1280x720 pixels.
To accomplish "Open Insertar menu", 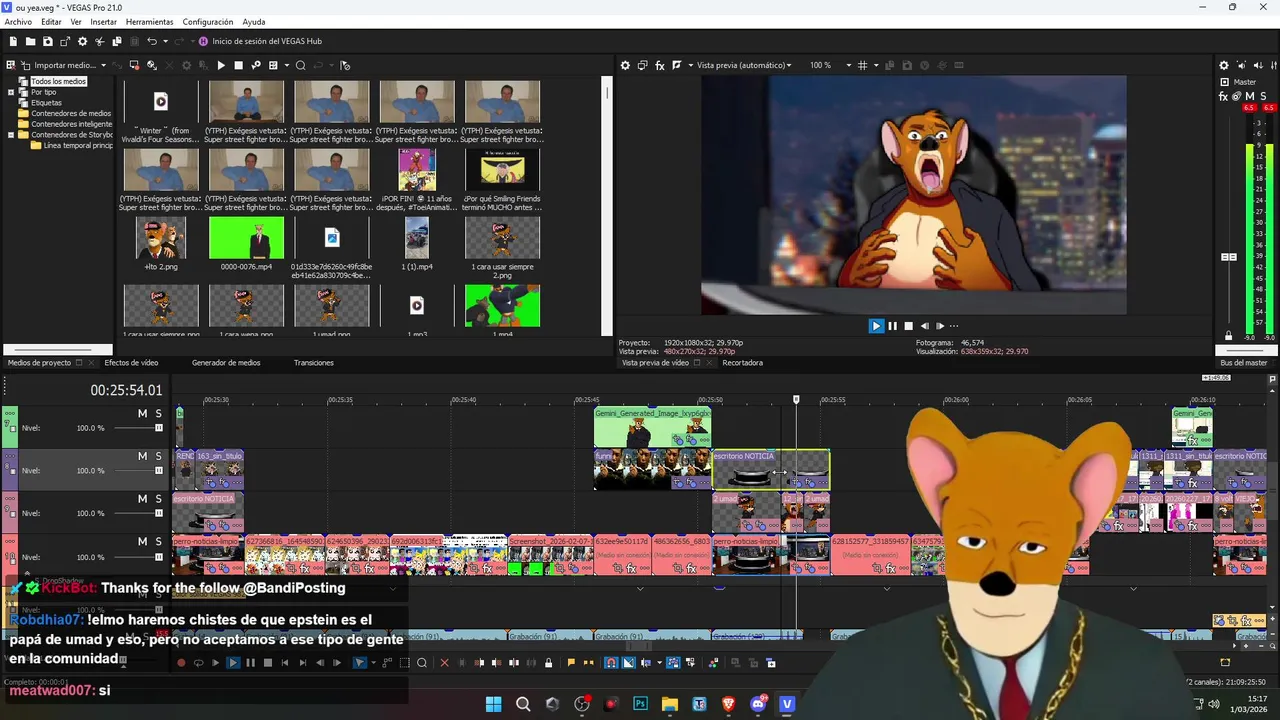I will click(103, 21).
